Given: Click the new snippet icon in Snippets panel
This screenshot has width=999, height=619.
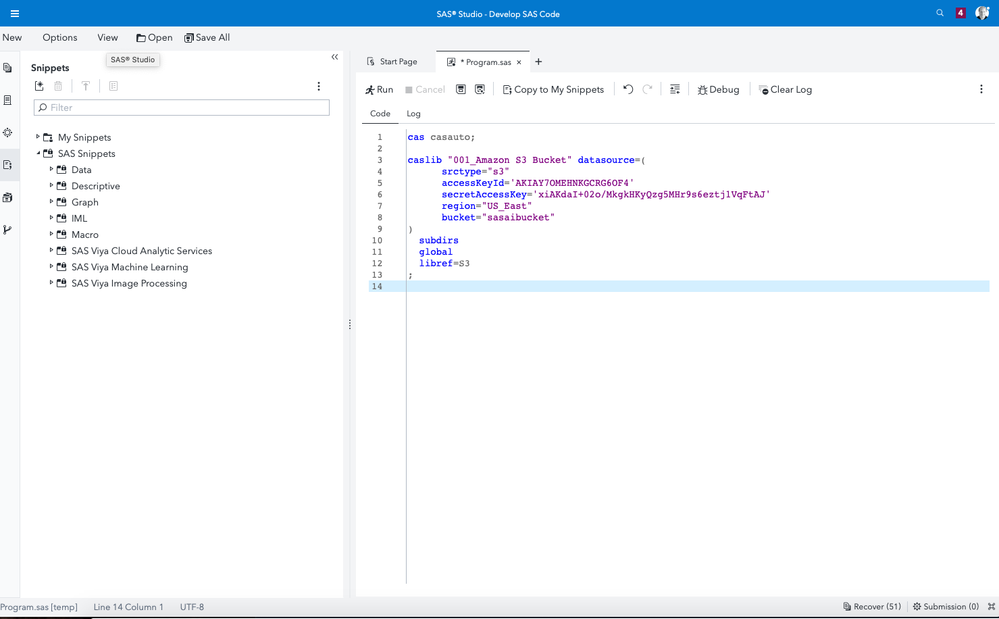Looking at the screenshot, I should pos(40,87).
